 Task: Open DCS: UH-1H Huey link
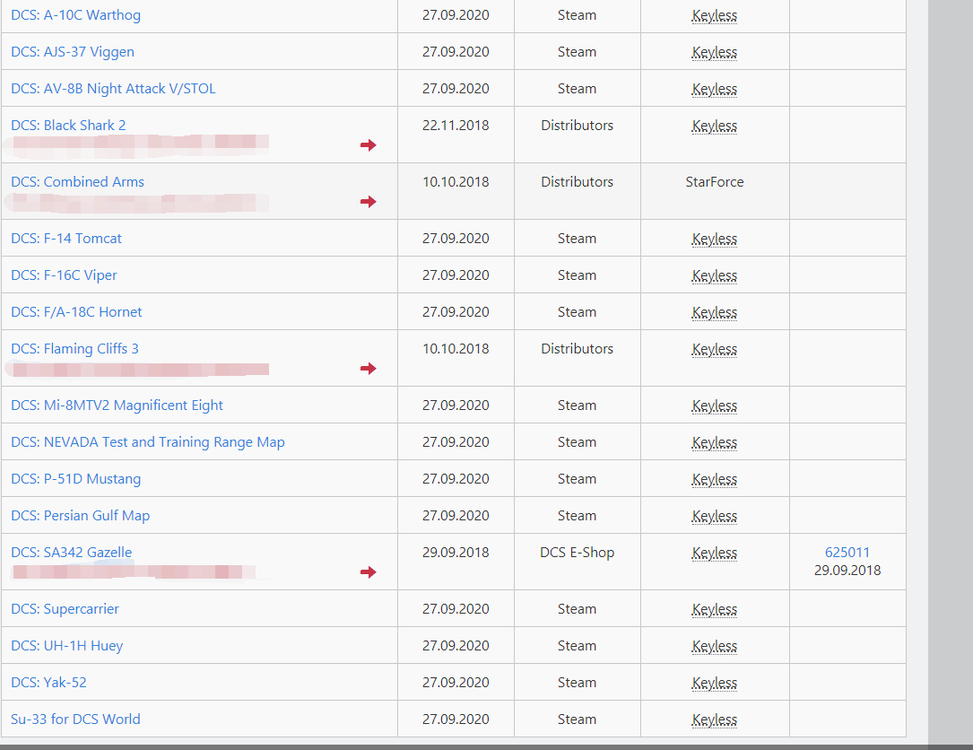click(x=67, y=646)
